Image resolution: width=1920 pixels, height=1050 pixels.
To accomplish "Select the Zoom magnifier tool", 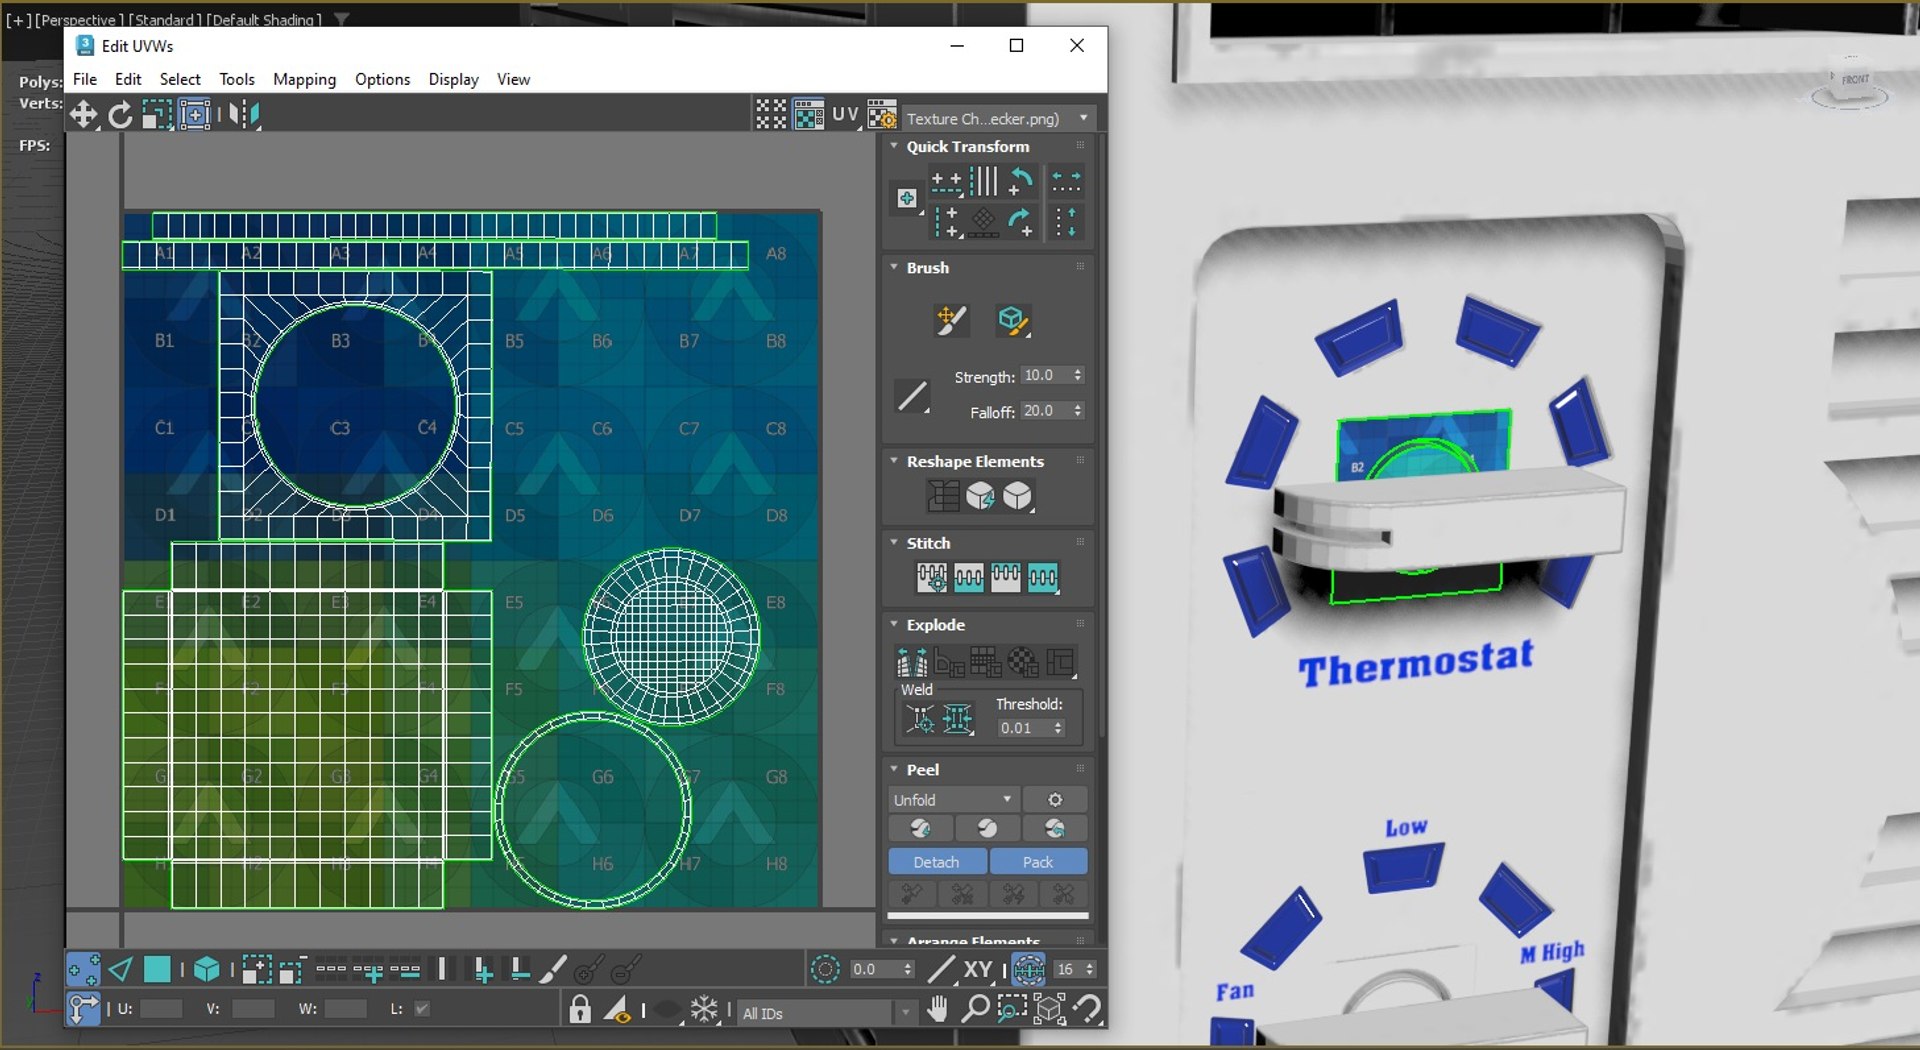I will coord(974,1009).
